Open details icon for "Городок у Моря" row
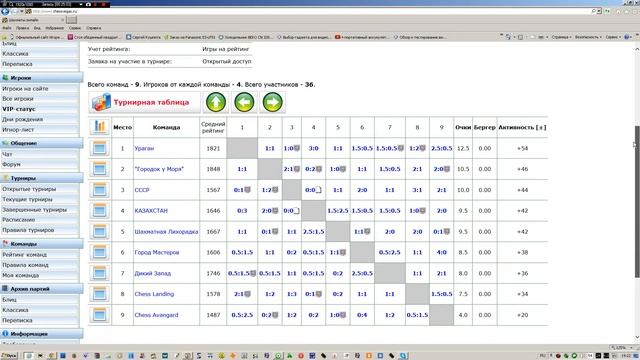This screenshot has height=360, width=640. [x=99, y=169]
